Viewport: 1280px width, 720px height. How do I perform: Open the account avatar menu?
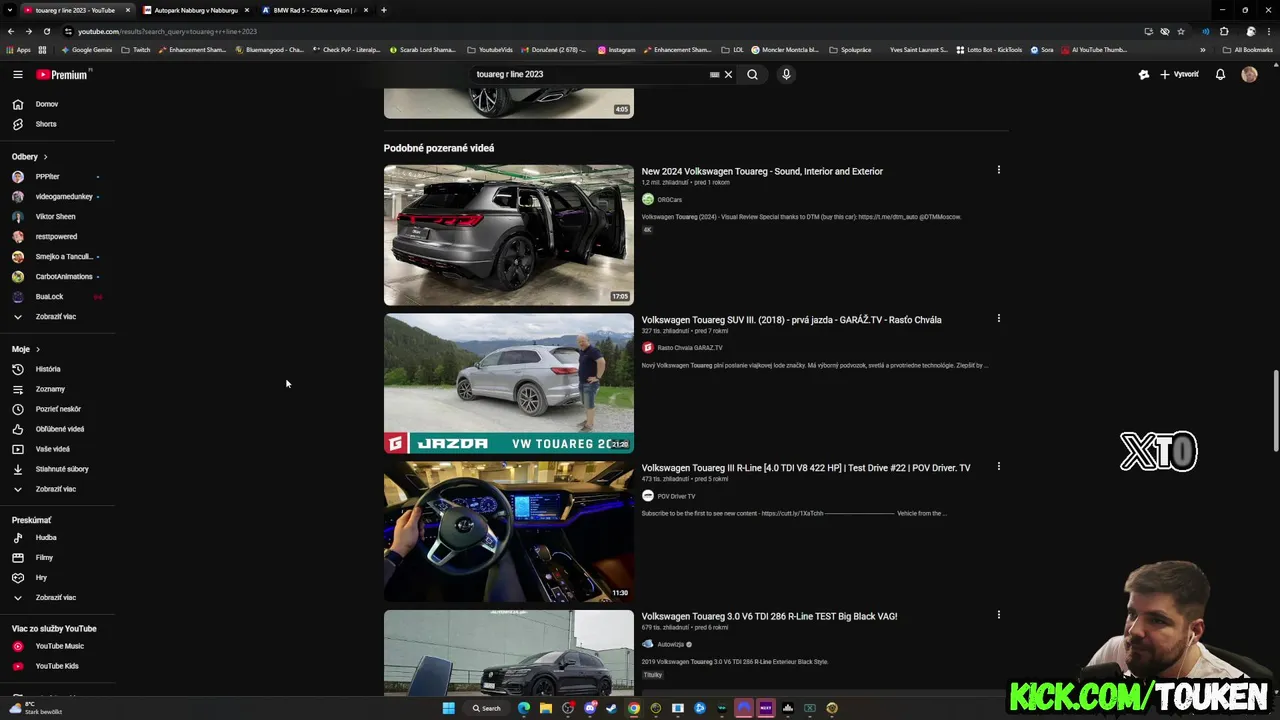click(x=1249, y=74)
